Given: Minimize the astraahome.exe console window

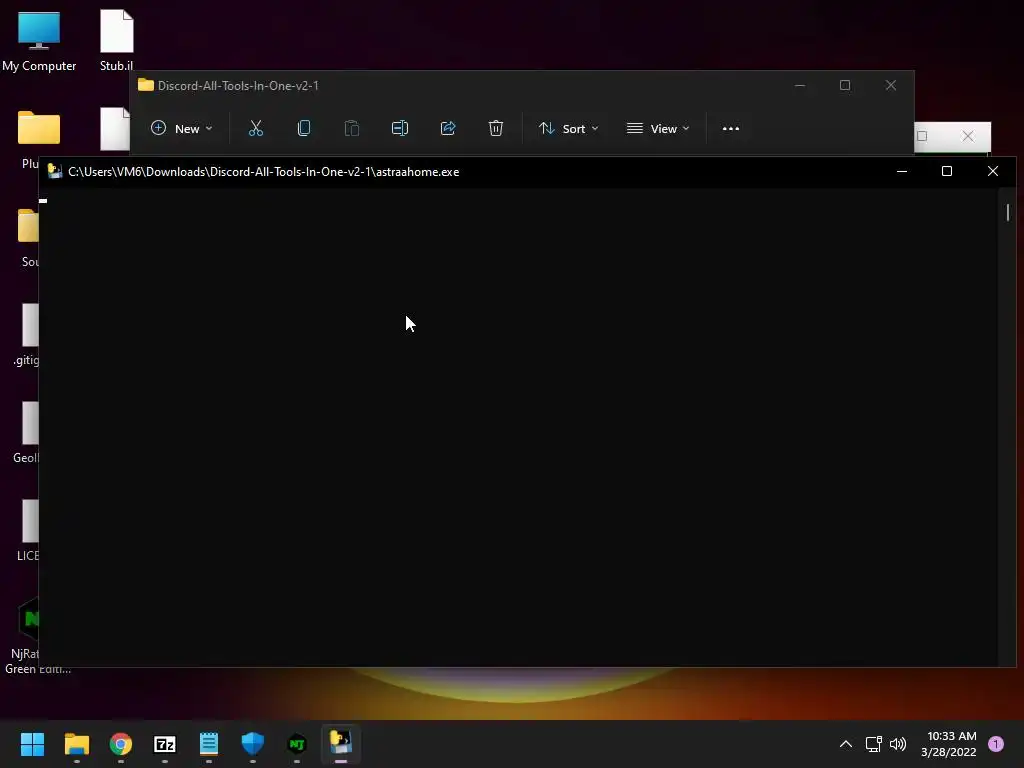Looking at the screenshot, I should [902, 171].
